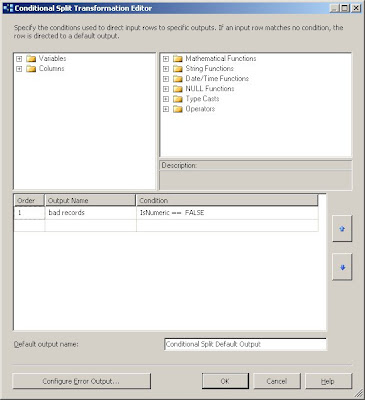Screen dimensions: 365x400
Task: Select Type Casts label
Action: [x=202, y=99]
